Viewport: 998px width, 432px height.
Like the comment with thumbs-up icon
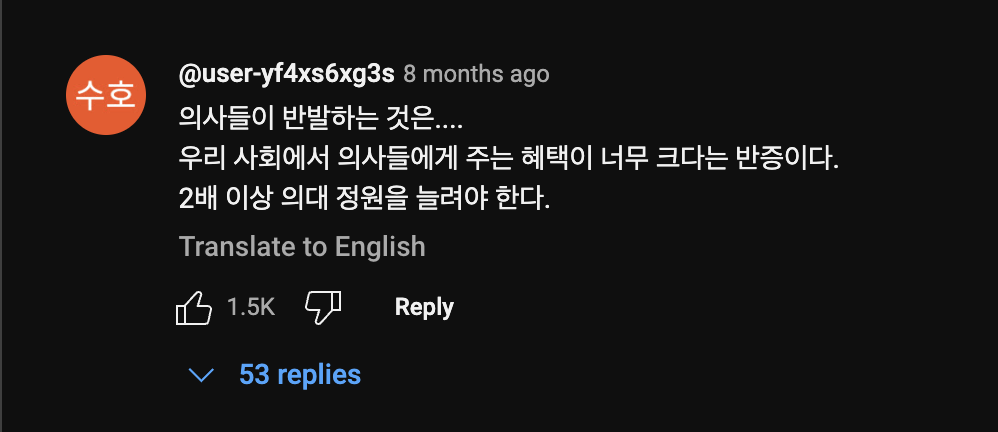pos(194,308)
